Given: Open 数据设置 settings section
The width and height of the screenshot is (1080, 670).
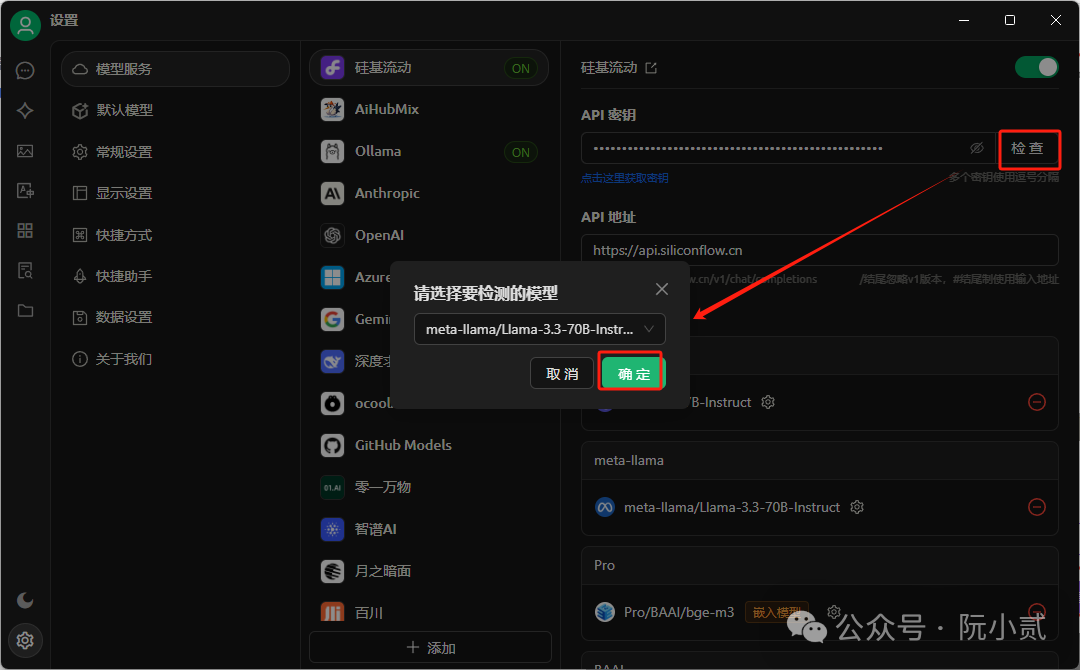Looking at the screenshot, I should tap(175, 317).
